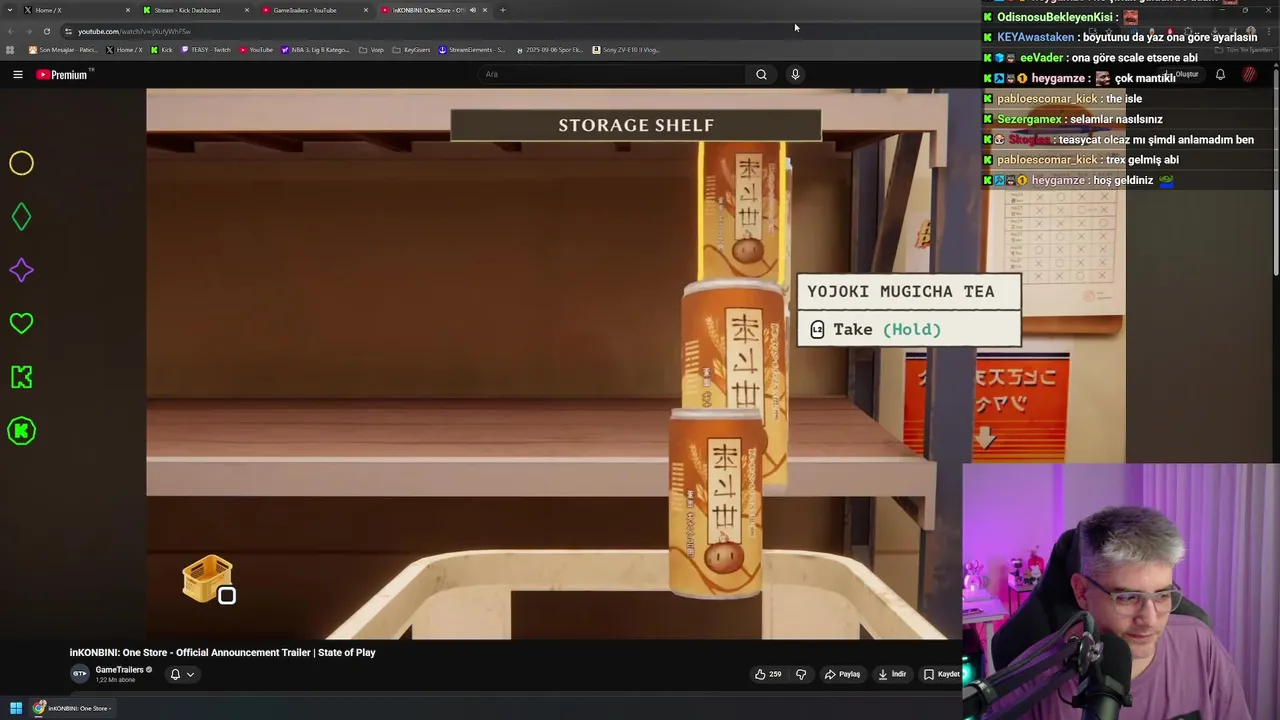Screen dimensions: 1280x720
Task: Click the browser address bar URL
Action: click(x=134, y=31)
